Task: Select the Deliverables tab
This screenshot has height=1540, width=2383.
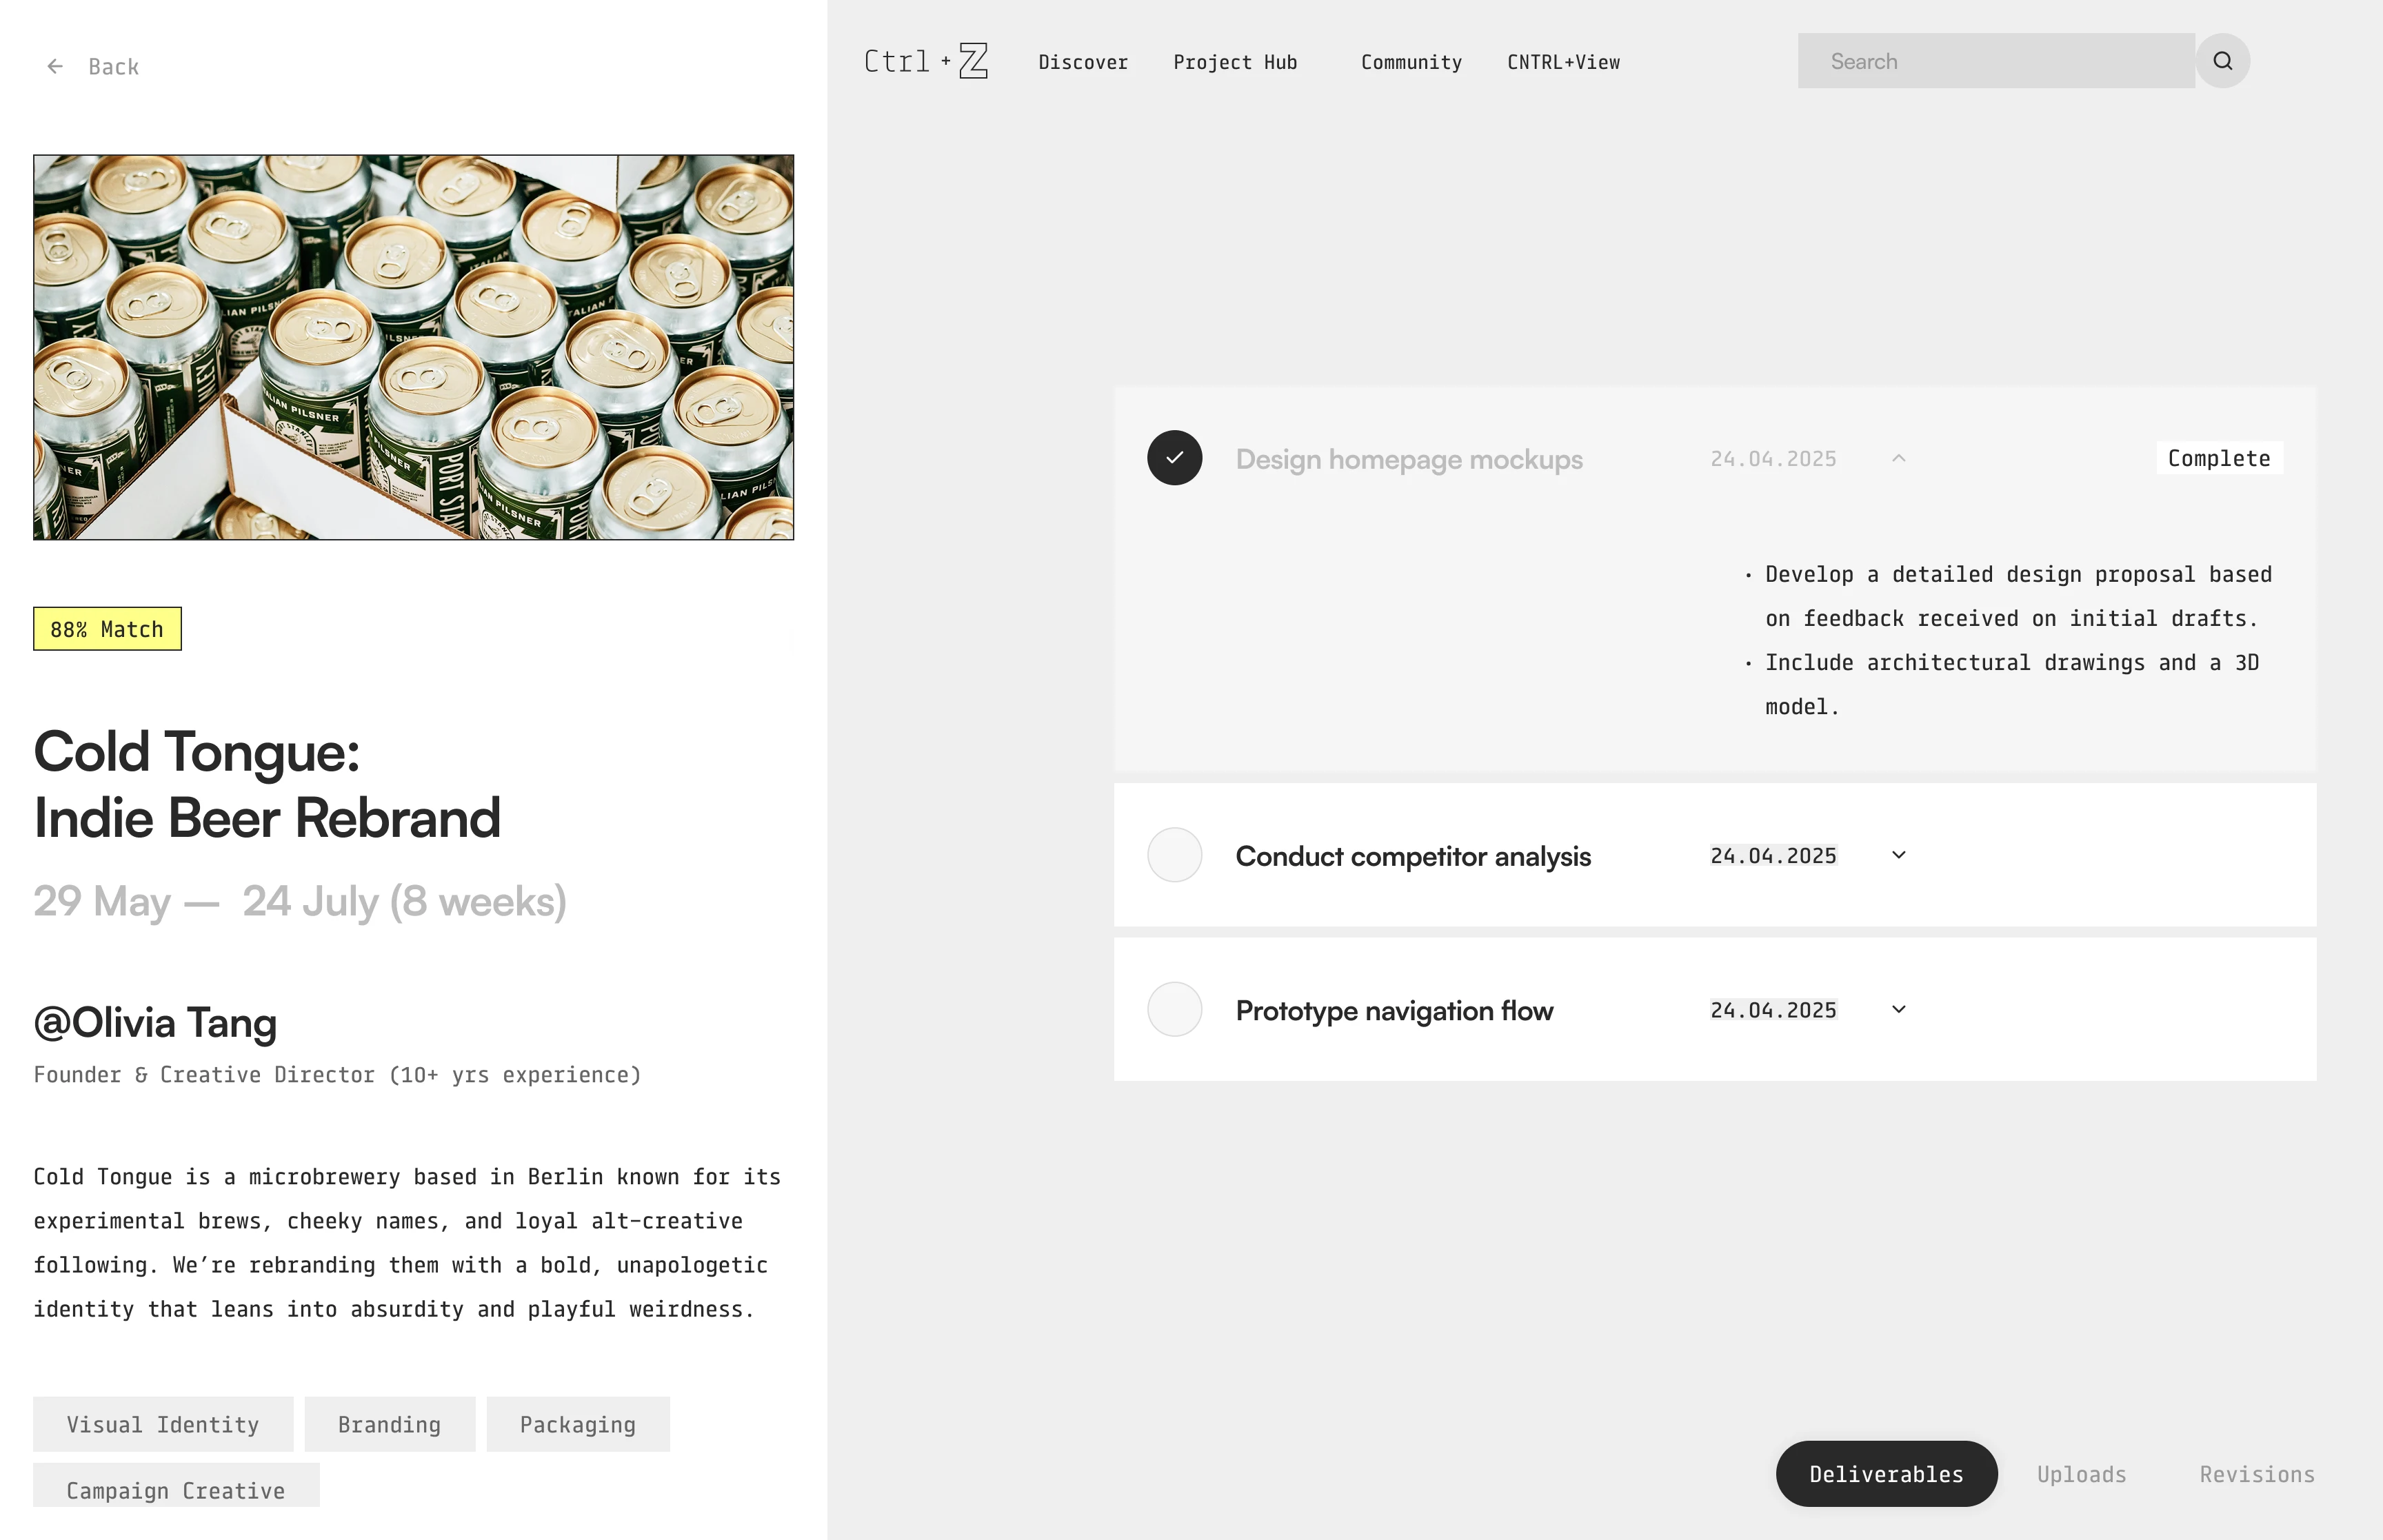Action: (1886, 1474)
